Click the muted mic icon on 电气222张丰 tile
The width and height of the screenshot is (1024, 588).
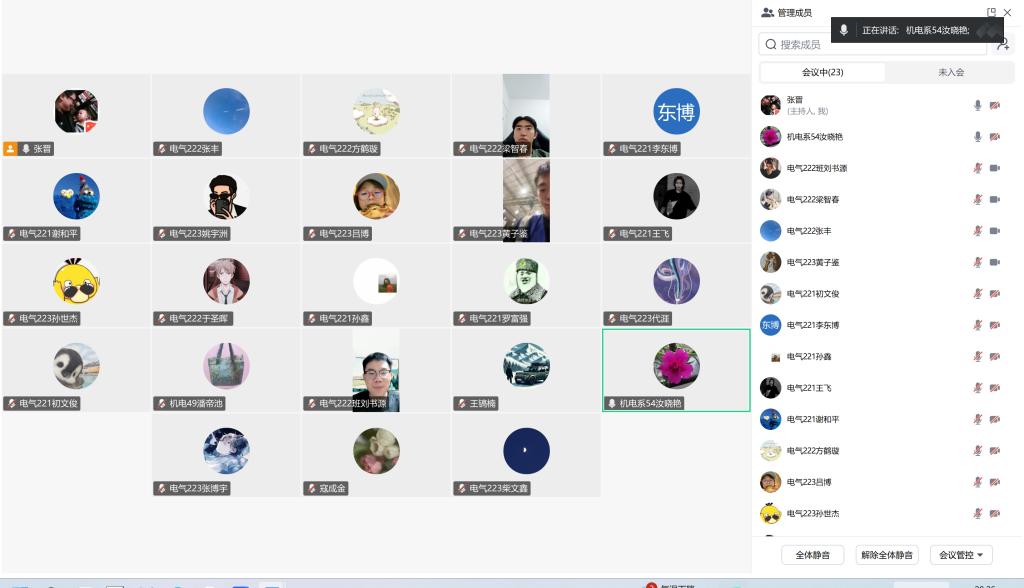[161, 149]
